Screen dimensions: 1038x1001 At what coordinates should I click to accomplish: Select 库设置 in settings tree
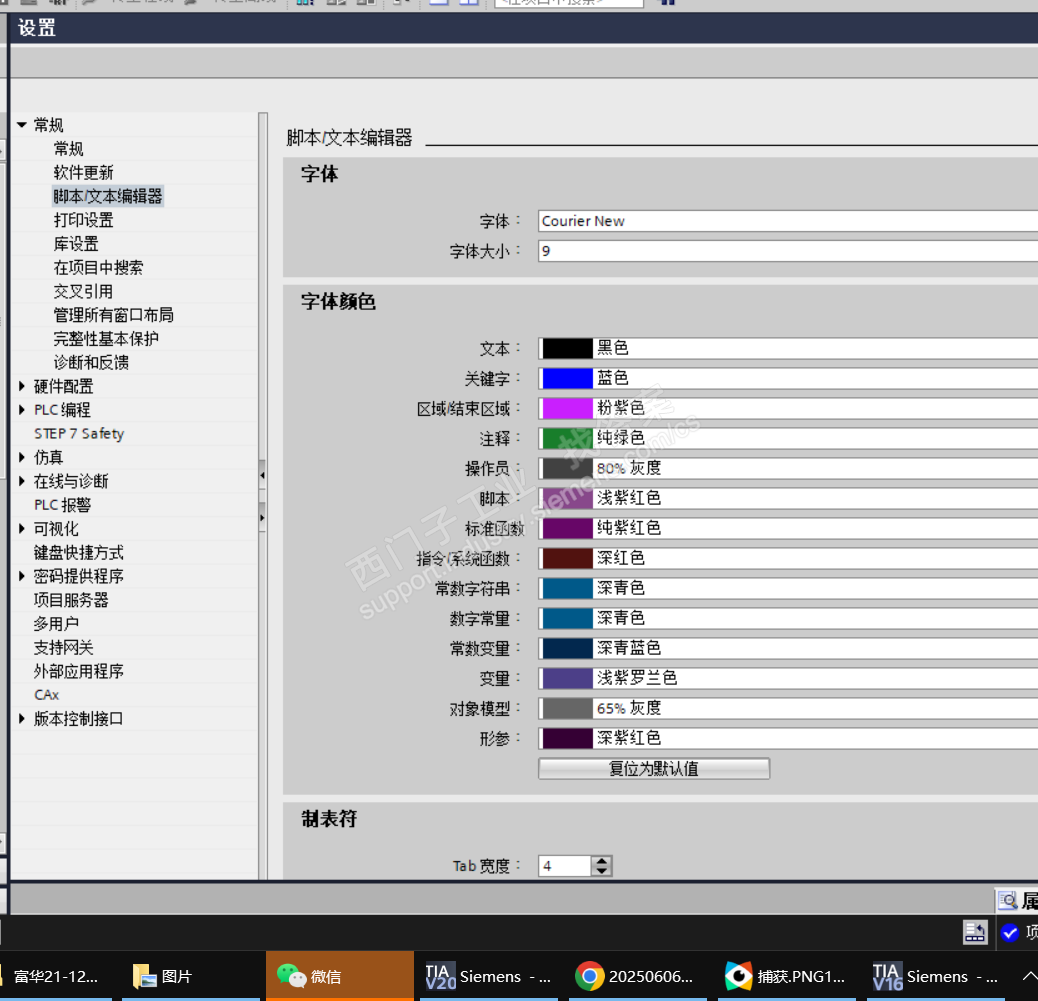point(76,244)
